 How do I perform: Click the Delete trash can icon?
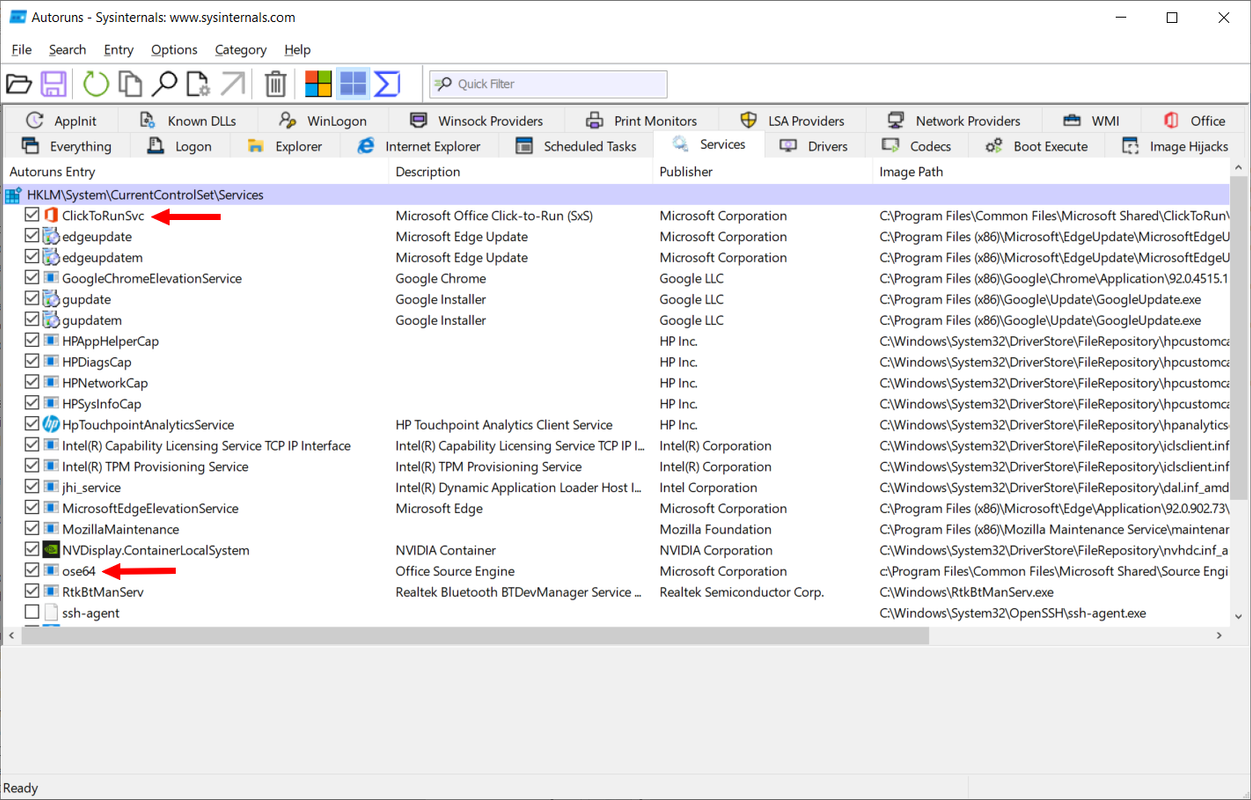[x=276, y=84]
